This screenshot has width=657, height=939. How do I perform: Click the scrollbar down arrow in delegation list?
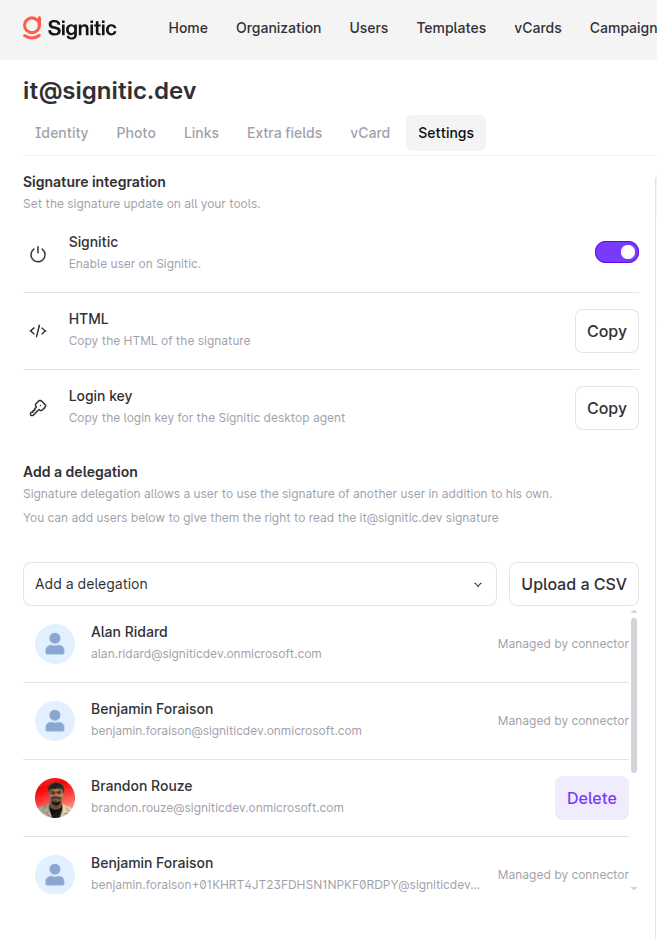[634, 889]
